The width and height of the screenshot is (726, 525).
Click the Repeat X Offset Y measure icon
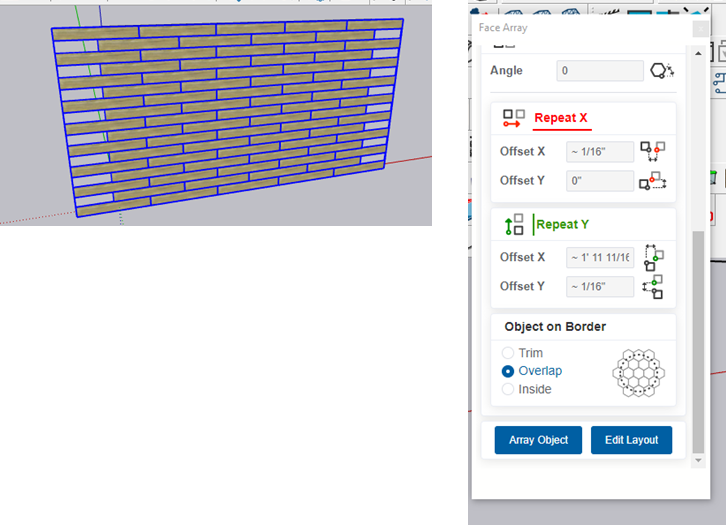[652, 181]
